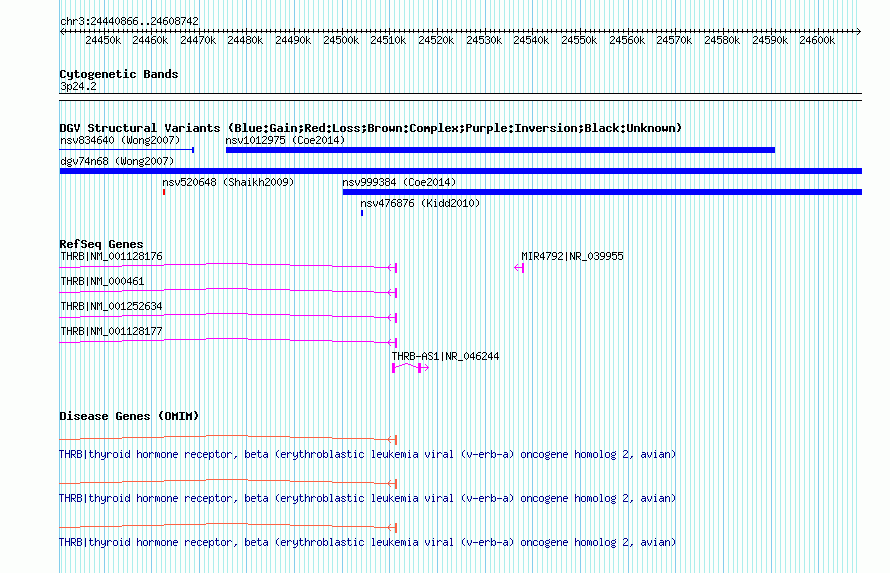Image resolution: width=890 pixels, height=573 pixels.
Task: Click the 24450k ruler tick label
Action: 103,40
